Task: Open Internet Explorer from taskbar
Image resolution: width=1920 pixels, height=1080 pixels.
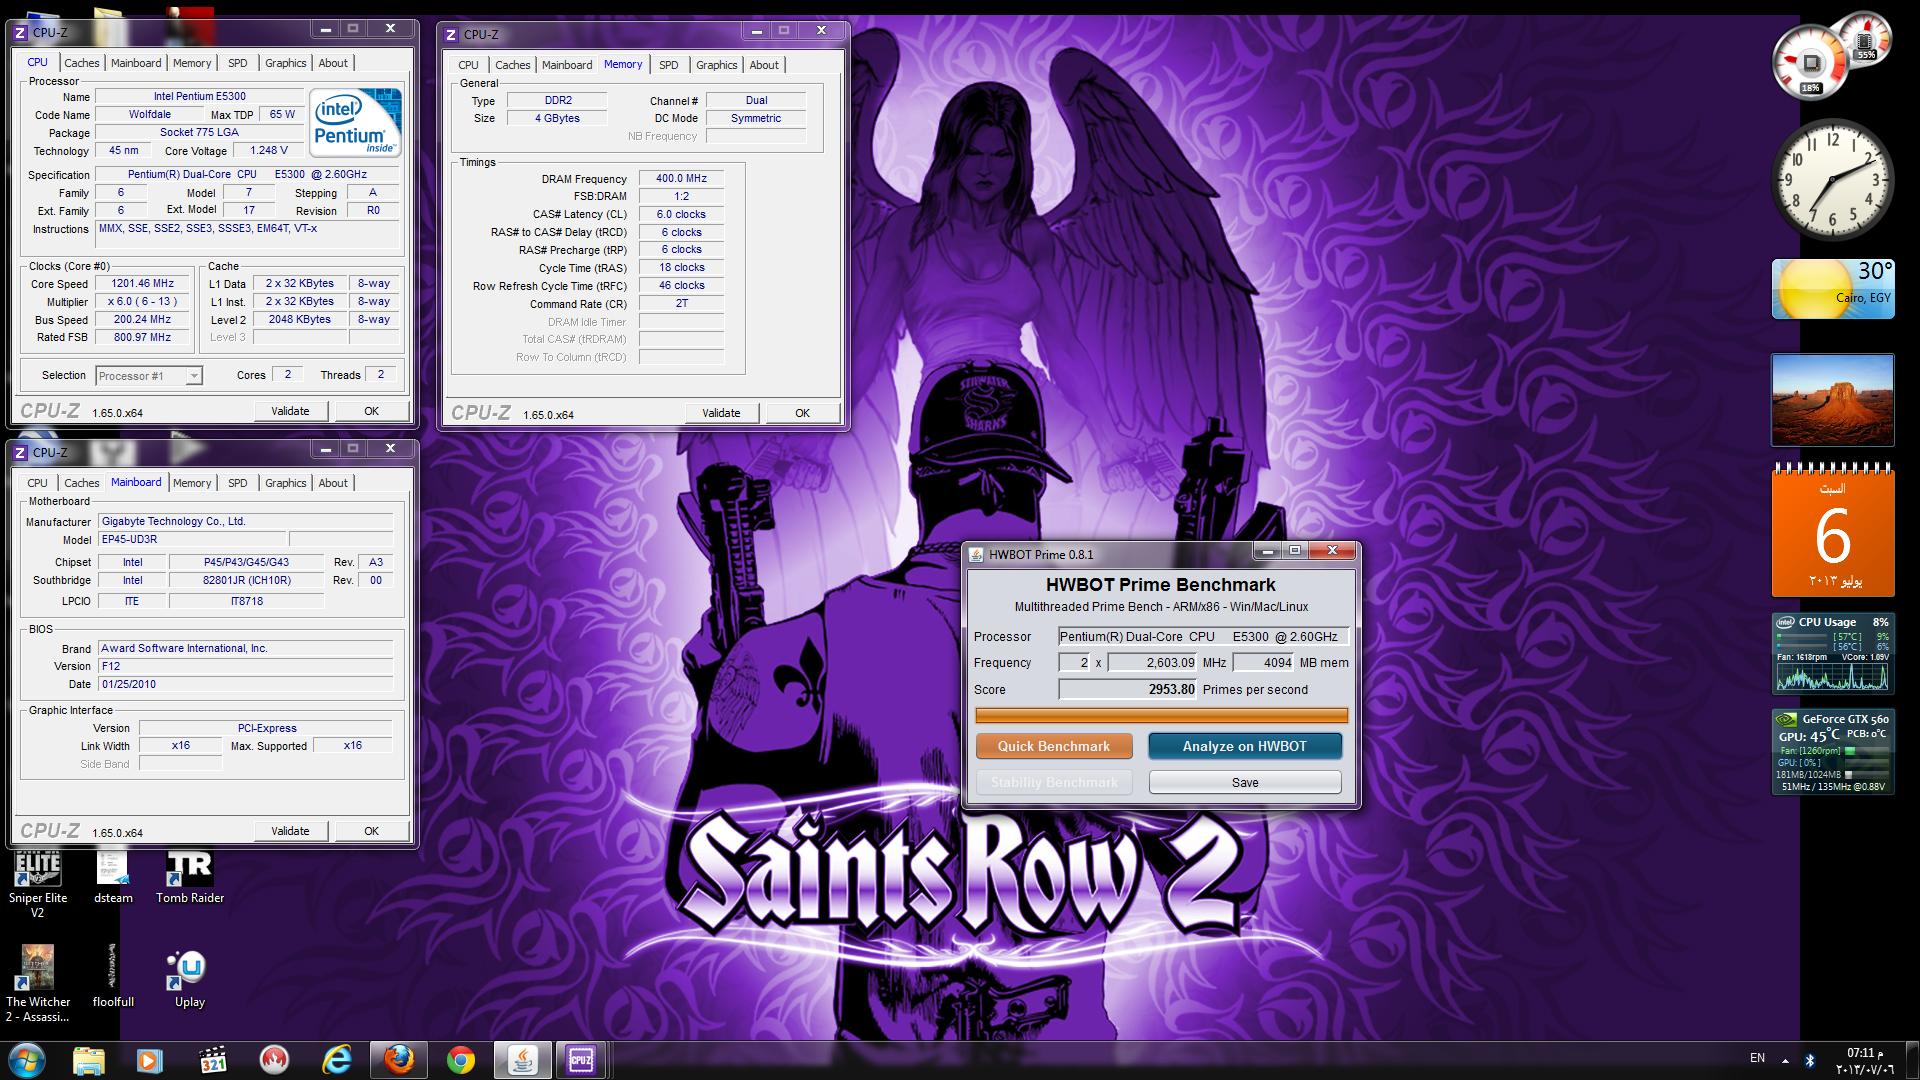Action: pos(337,1060)
